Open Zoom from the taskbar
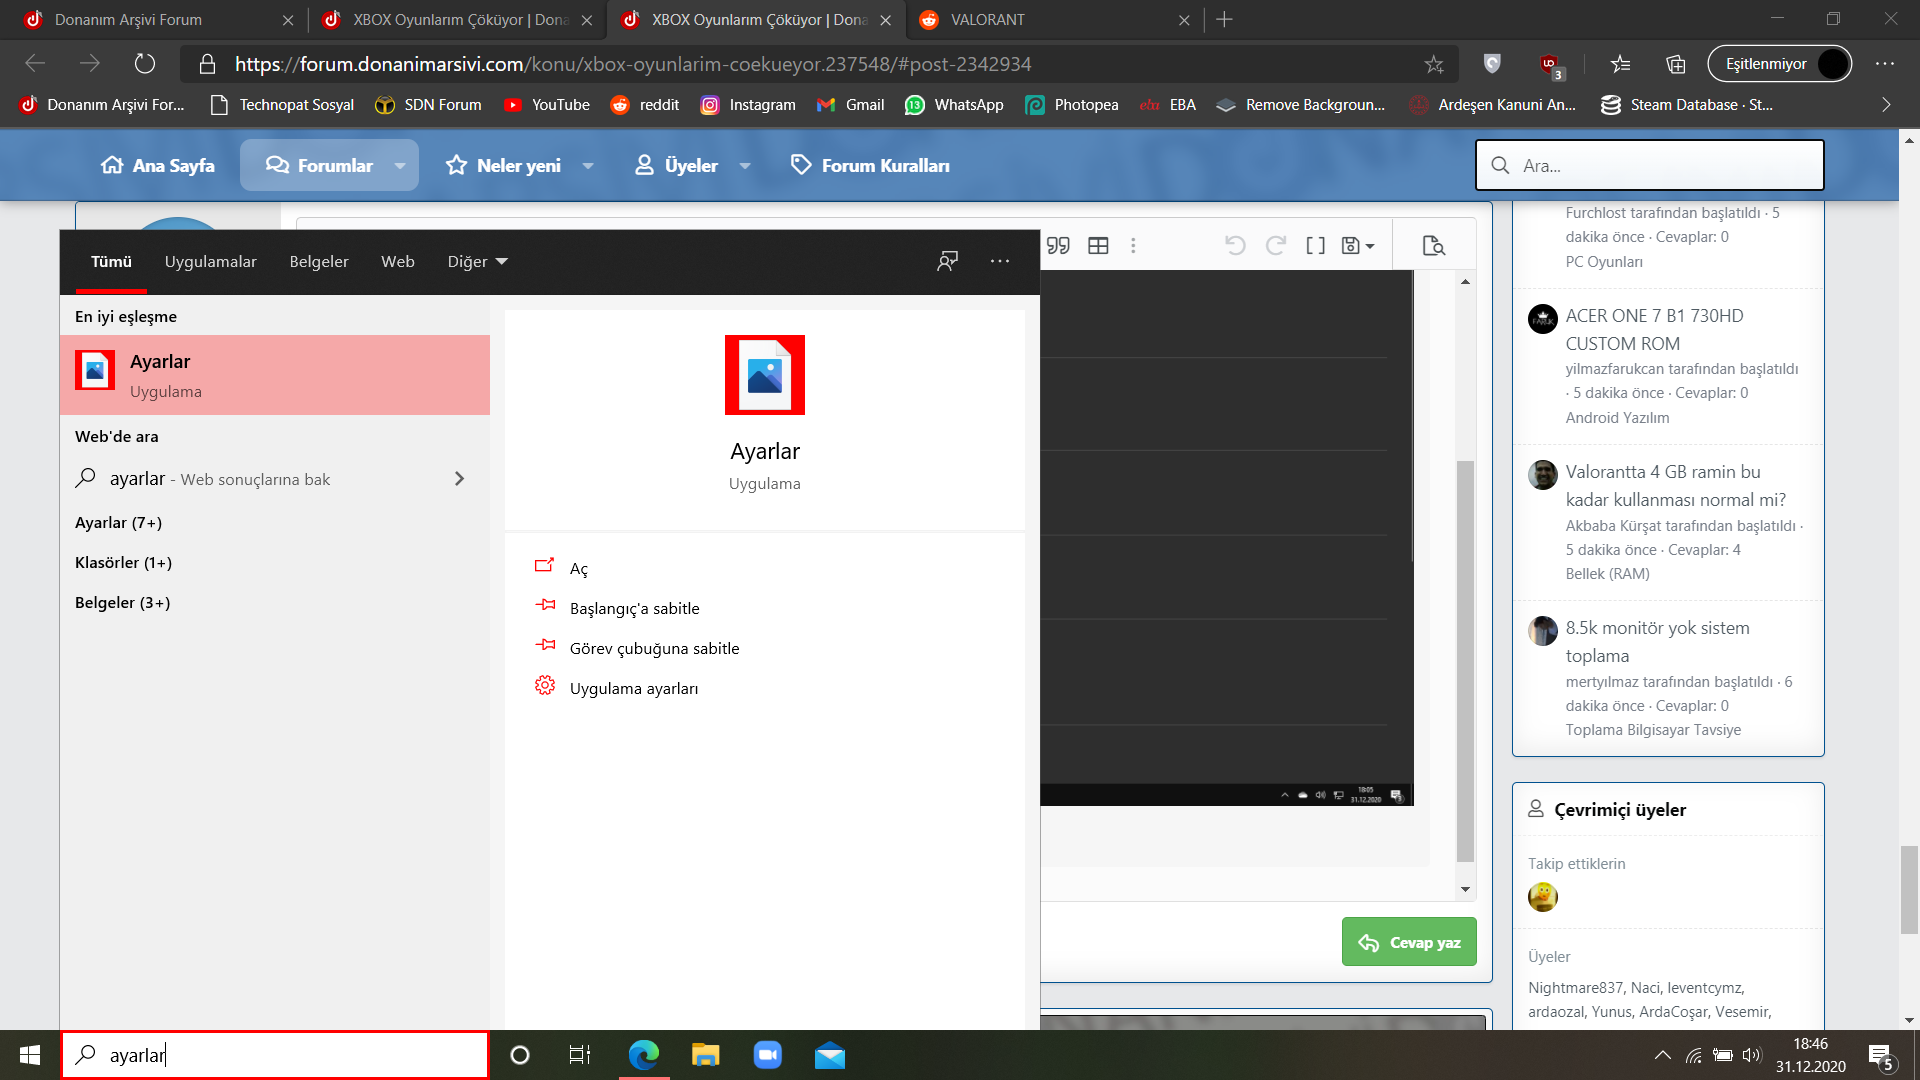Screen dimensions: 1920x1080 pos(767,1055)
